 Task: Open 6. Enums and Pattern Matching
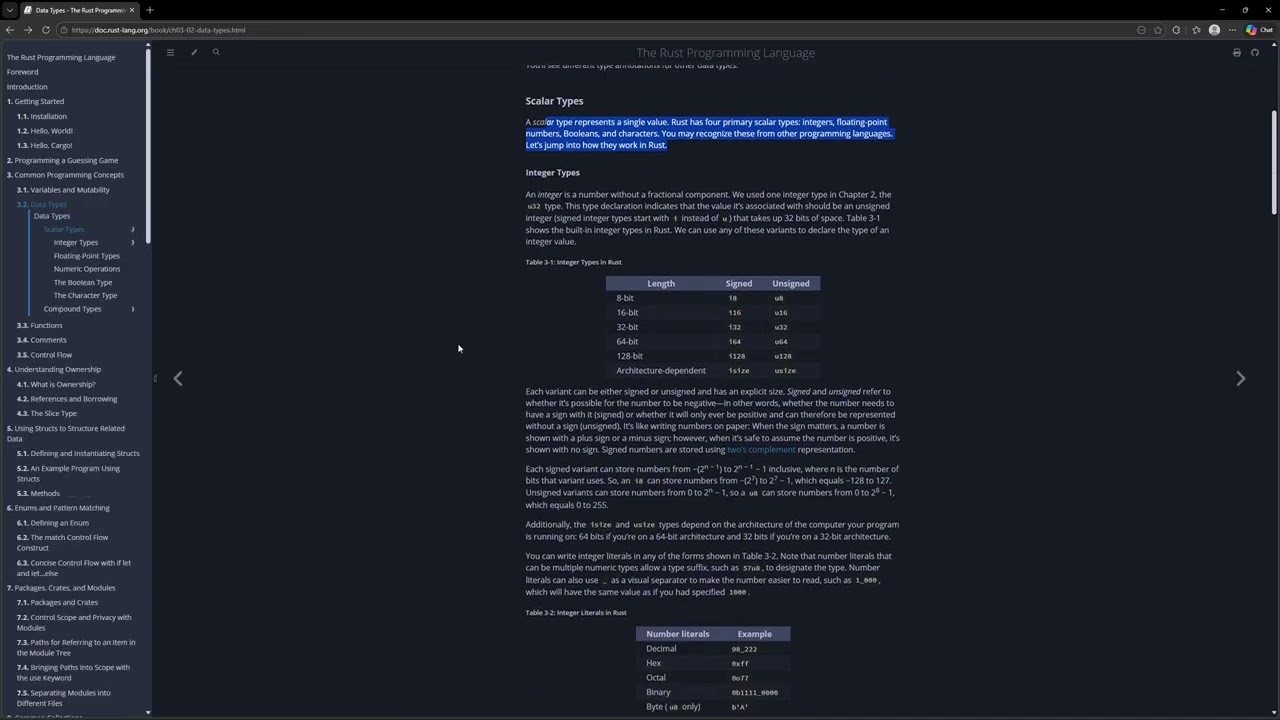(x=58, y=508)
